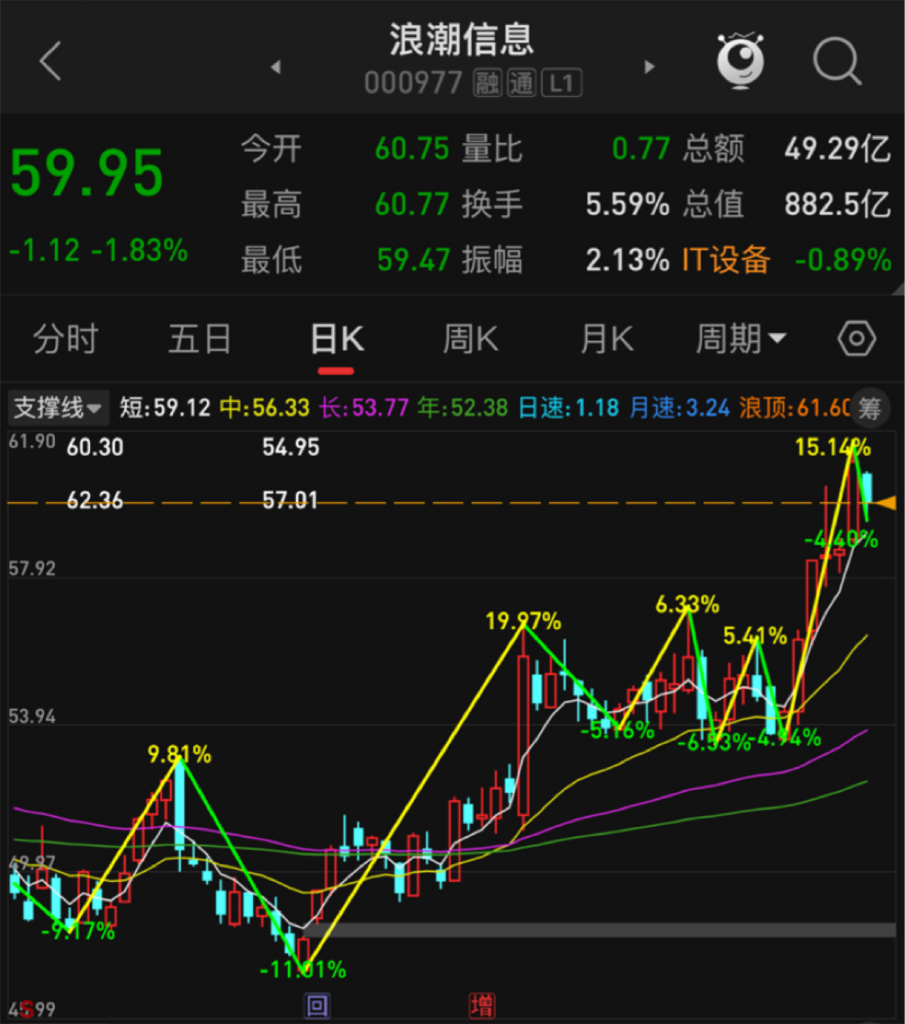The width and height of the screenshot is (905, 1024).
Task: Tap the L1 level tag
Action: (x=562, y=83)
